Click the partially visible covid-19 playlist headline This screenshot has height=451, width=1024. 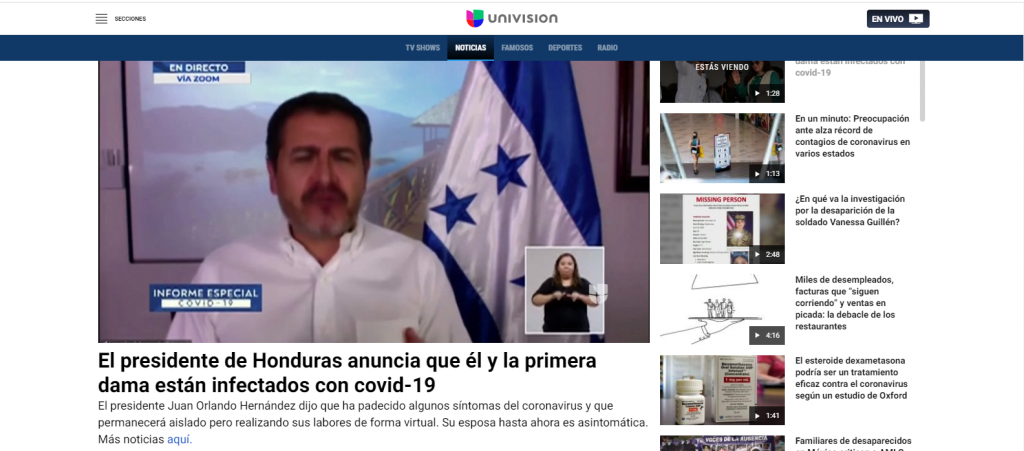(x=850, y=67)
